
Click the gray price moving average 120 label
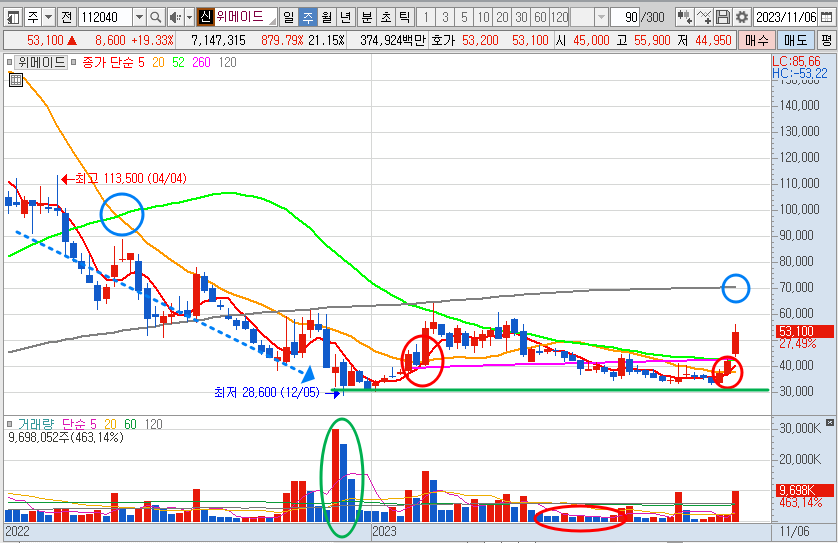228,63
